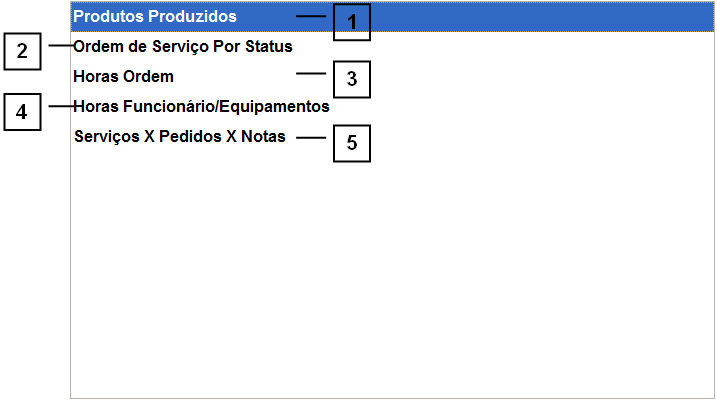Click the connector line beside callout 1

pos(312,16)
